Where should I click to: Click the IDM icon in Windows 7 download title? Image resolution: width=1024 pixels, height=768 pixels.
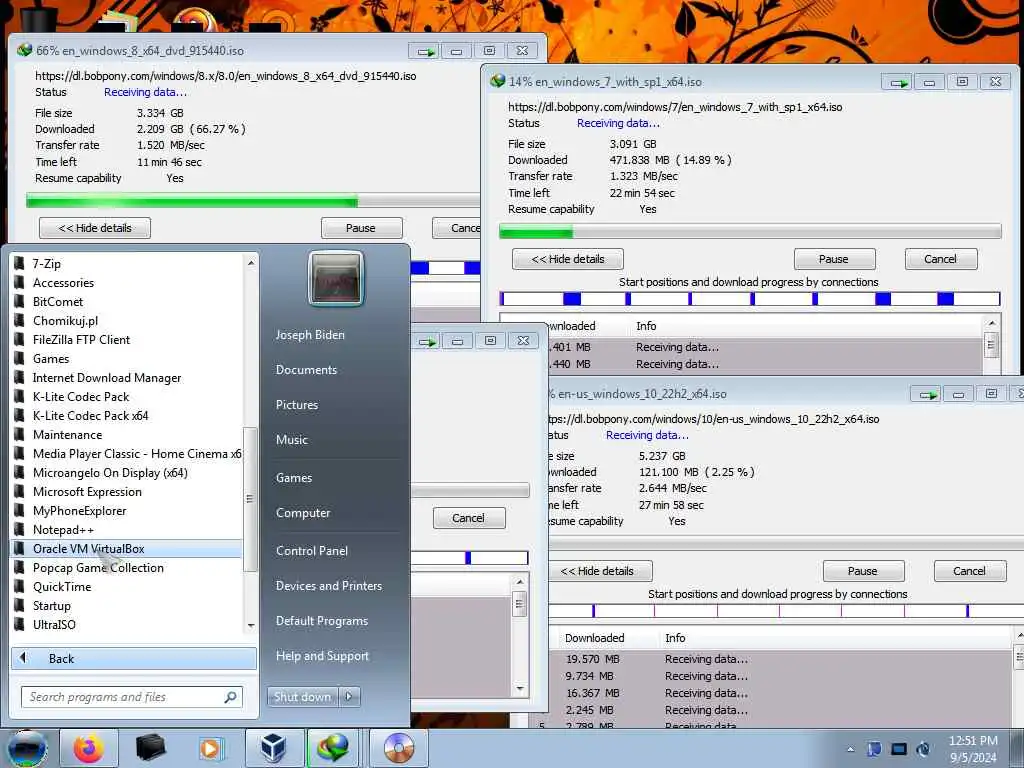click(x=498, y=81)
